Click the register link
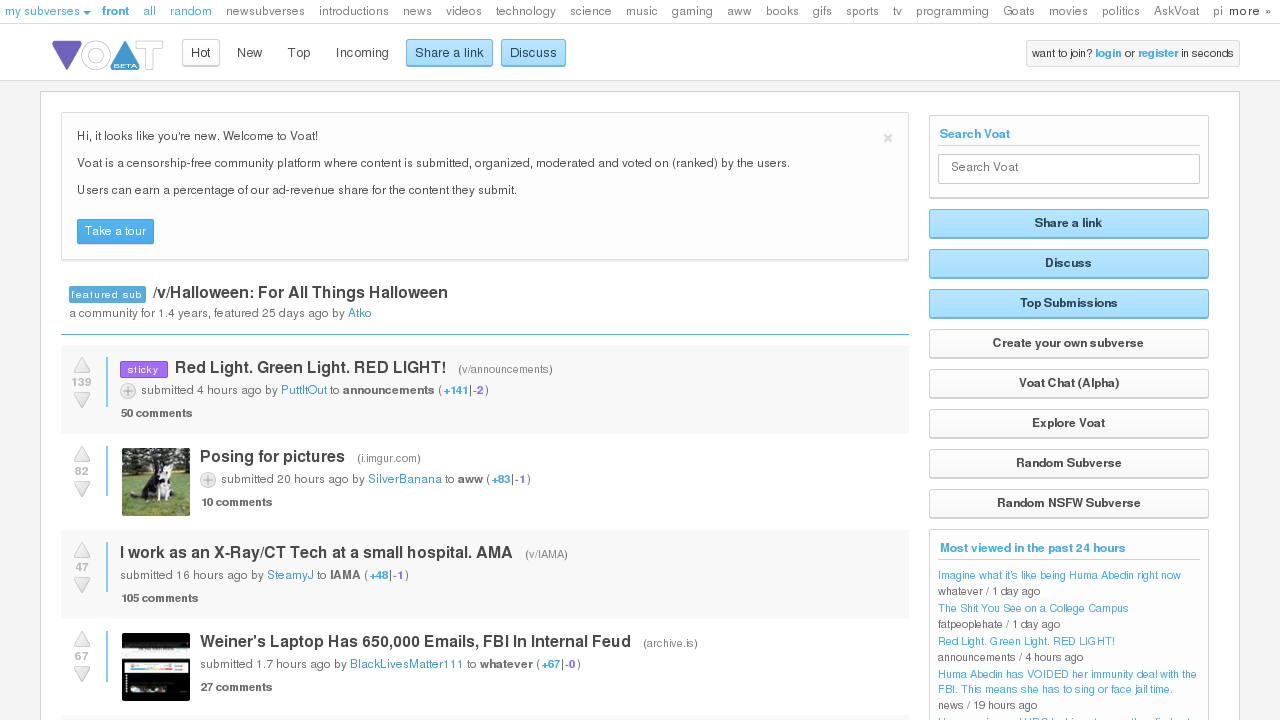This screenshot has width=1280, height=720. [x=1158, y=54]
